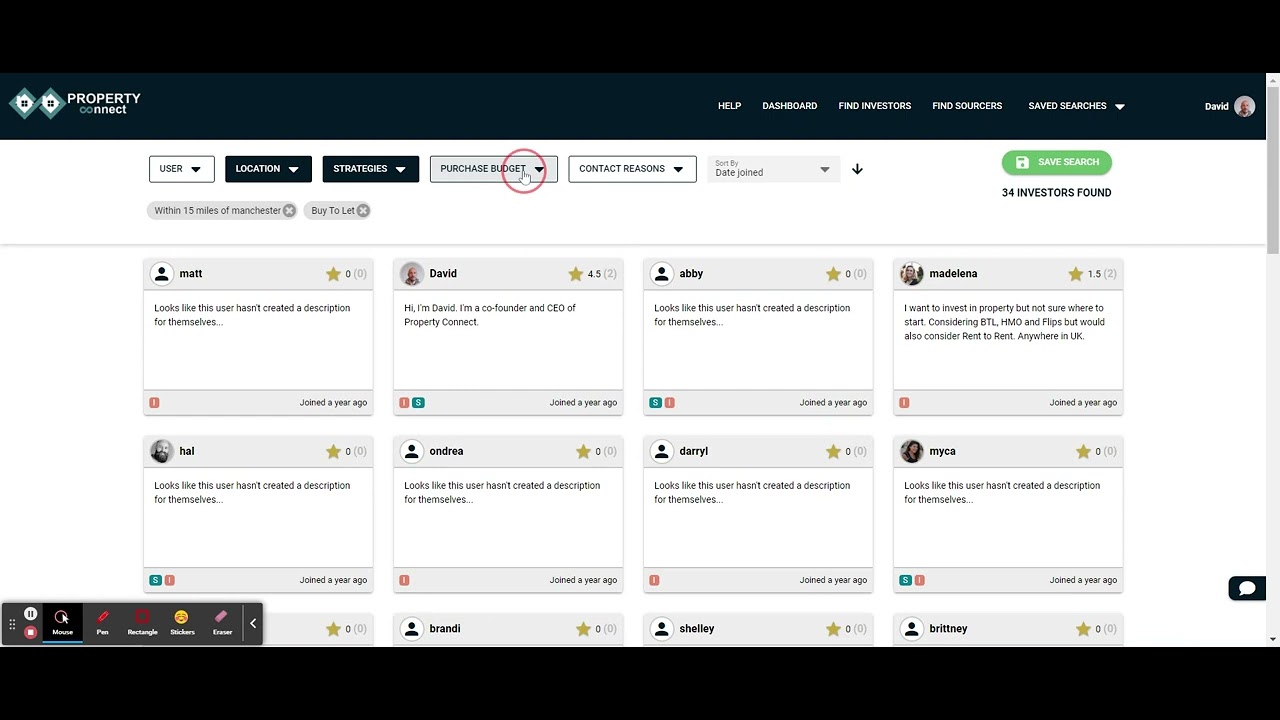Image resolution: width=1280 pixels, height=720 pixels.
Task: Click madelena's profile photo
Action: point(911,273)
